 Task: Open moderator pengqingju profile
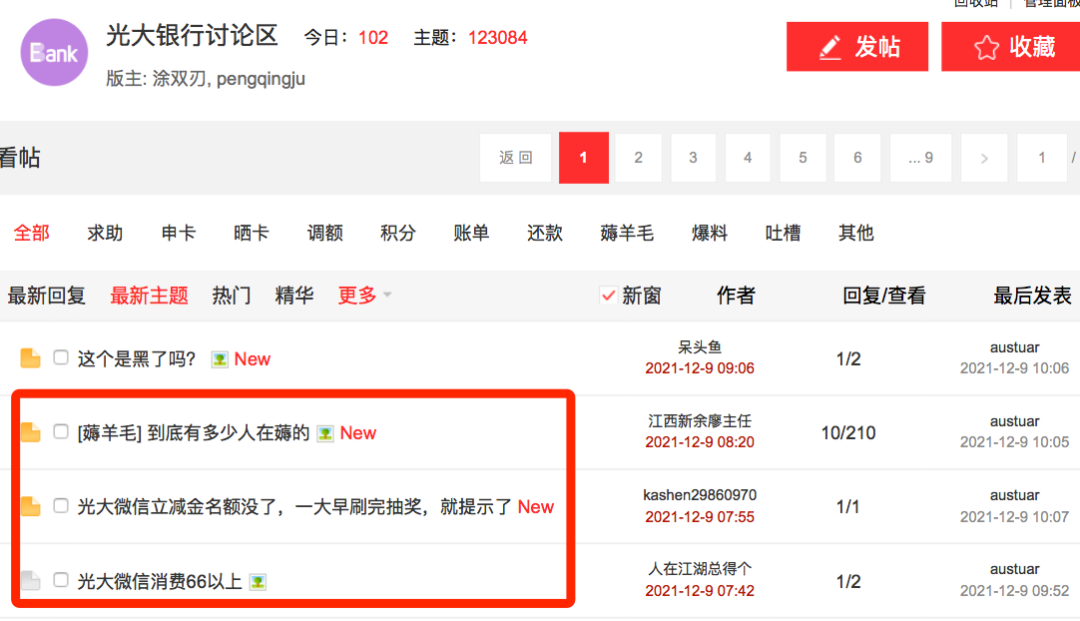click(x=261, y=79)
